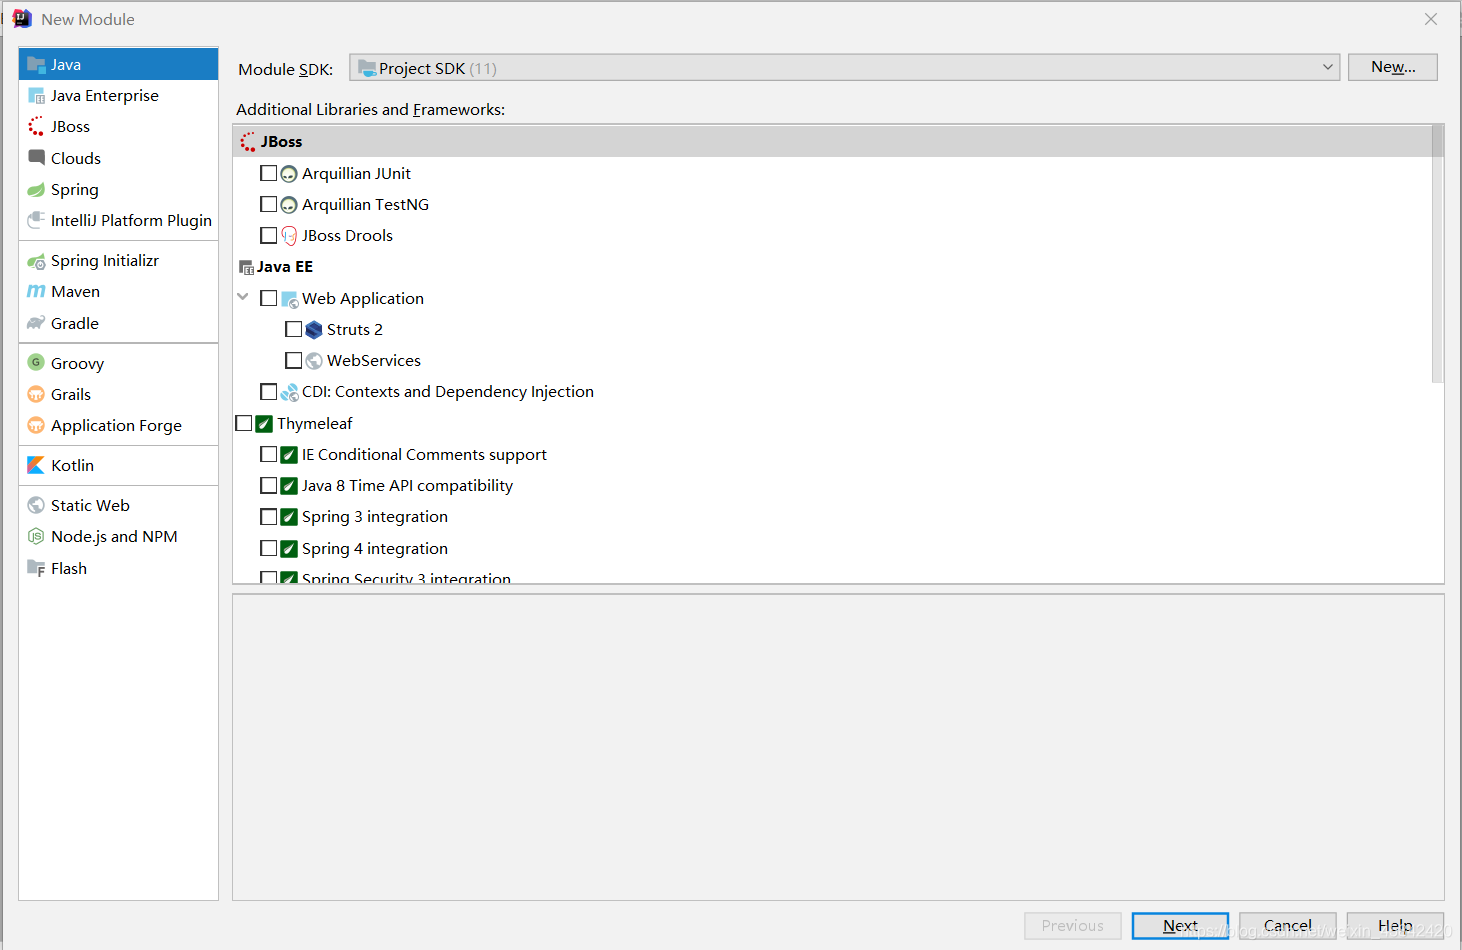This screenshot has width=1462, height=950.
Task: Check Spring 4 integration checkbox
Action: click(268, 548)
